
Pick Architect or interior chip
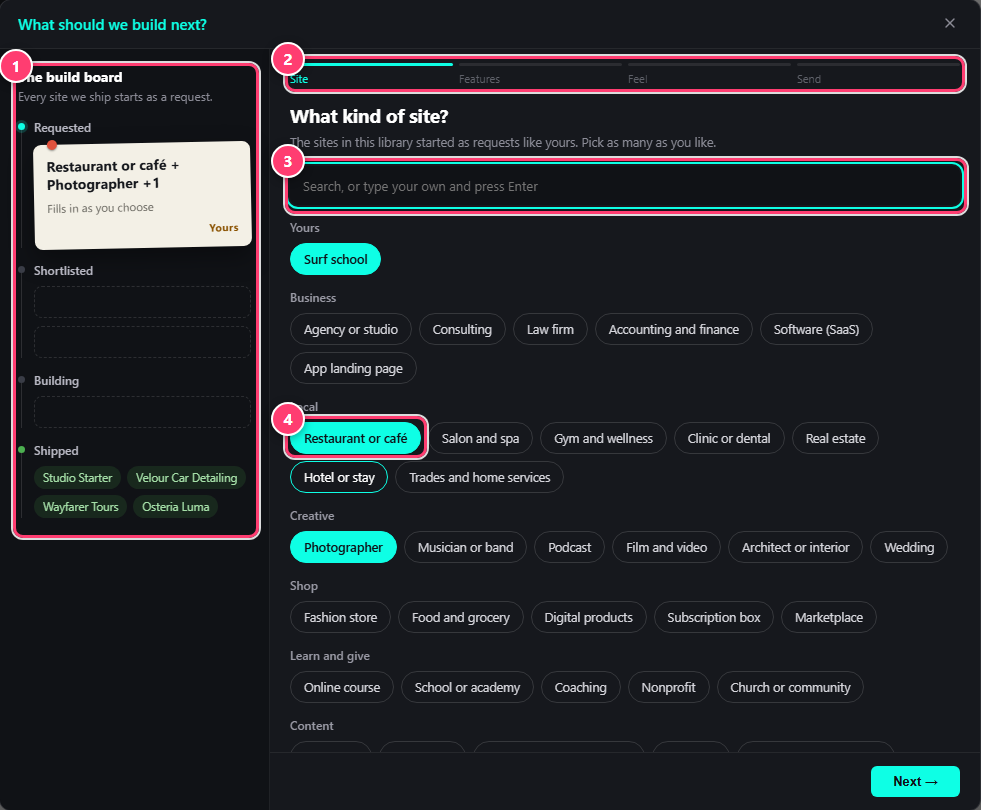click(795, 547)
